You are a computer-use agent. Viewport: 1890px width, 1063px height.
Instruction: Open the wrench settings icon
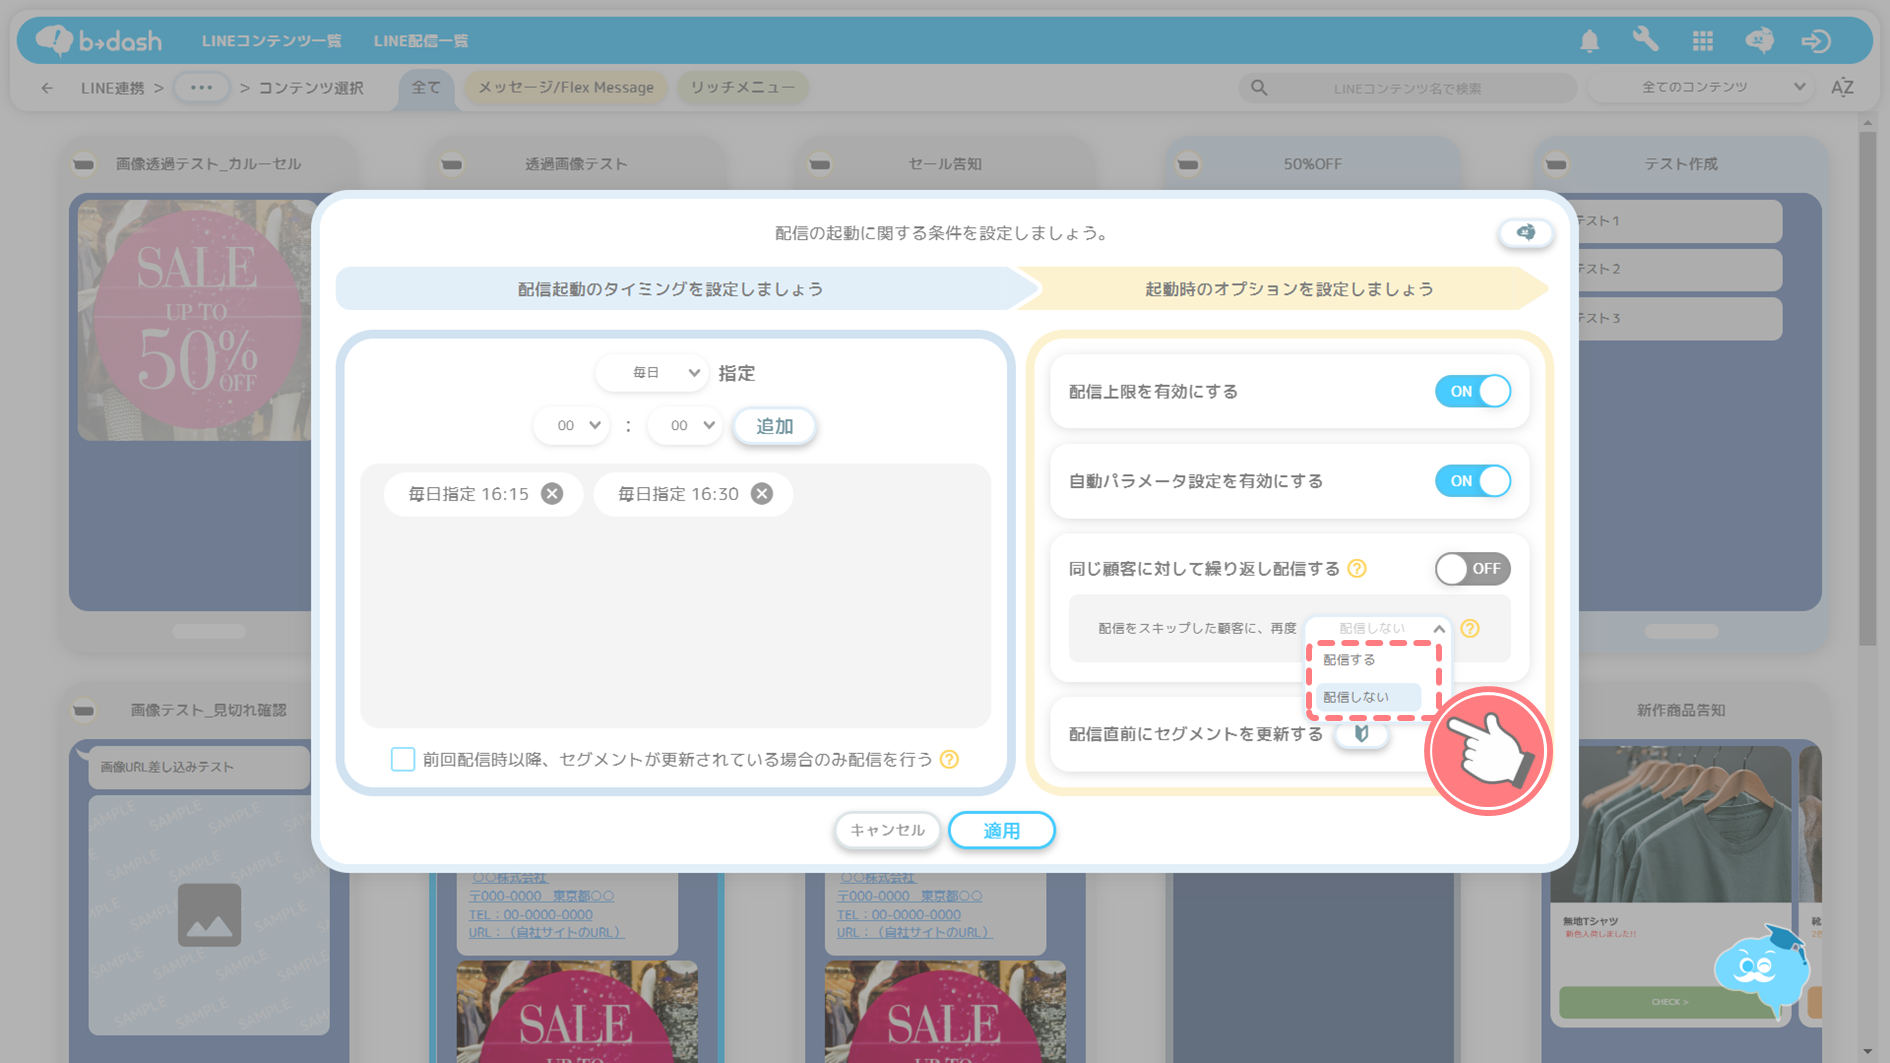coord(1645,40)
